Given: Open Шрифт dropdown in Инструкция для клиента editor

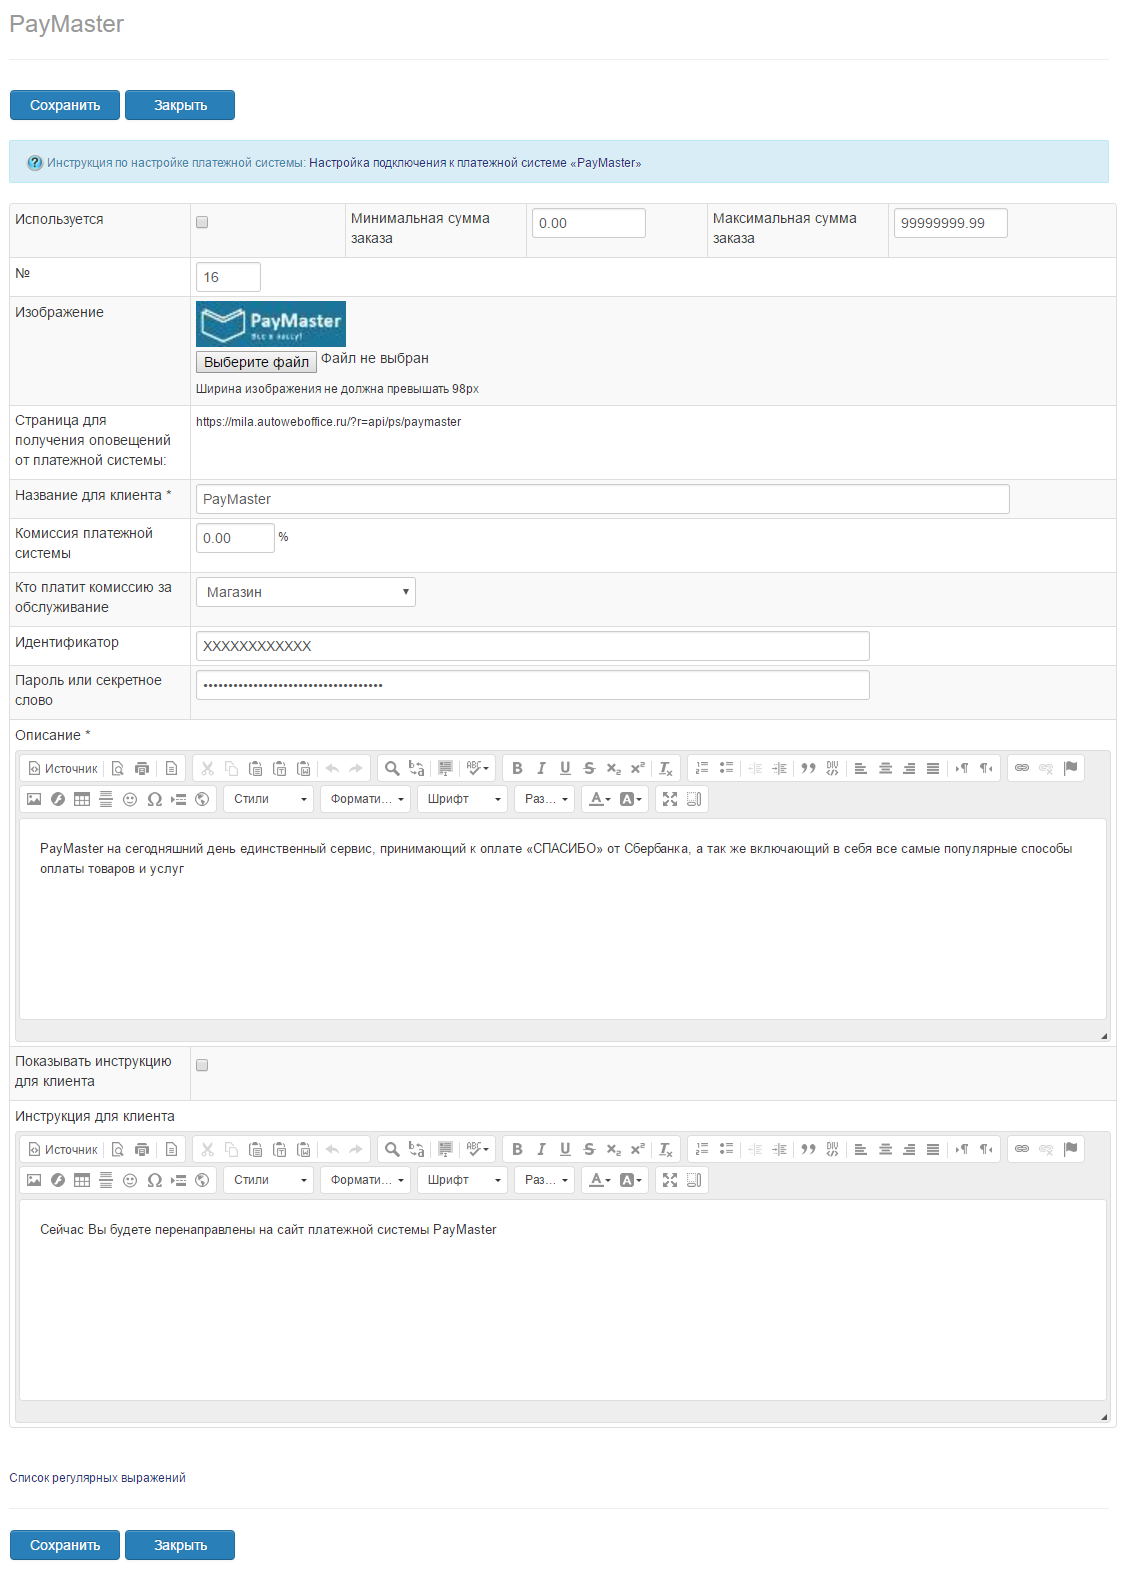Looking at the screenshot, I should tap(463, 1180).
